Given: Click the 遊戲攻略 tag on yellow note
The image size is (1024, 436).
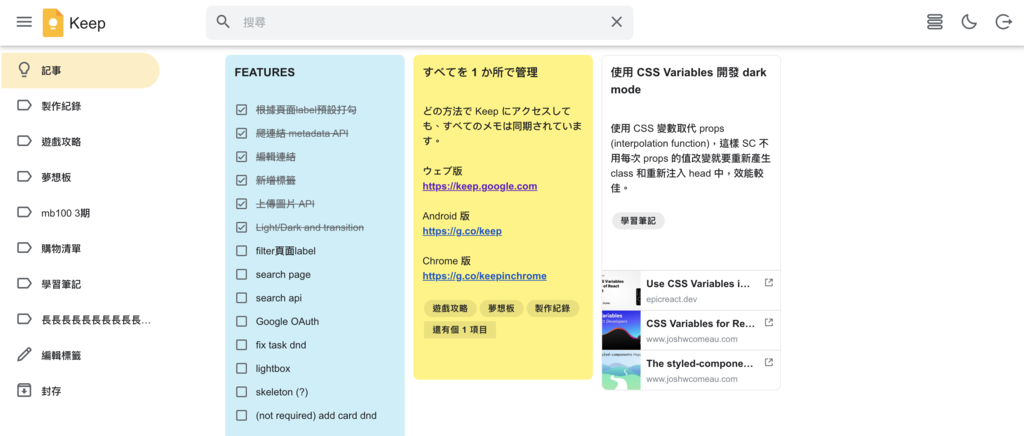Looking at the screenshot, I should [x=450, y=309].
